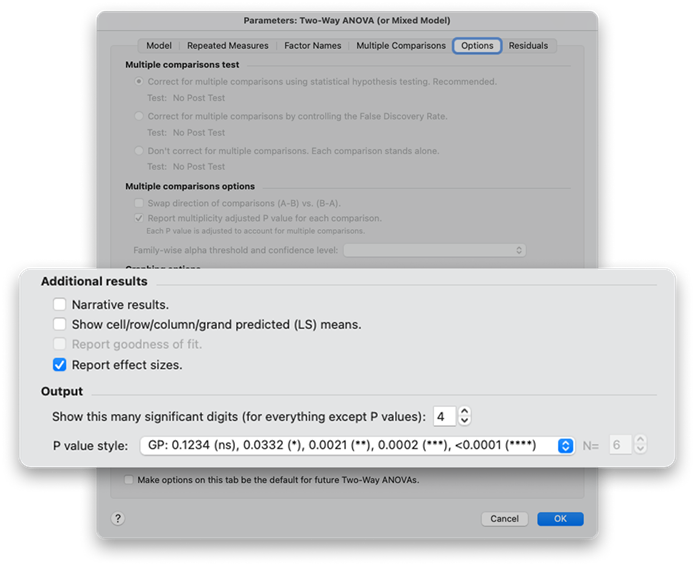The height and width of the screenshot is (566, 695).
Task: Click the Cancel button
Action: pos(504,519)
